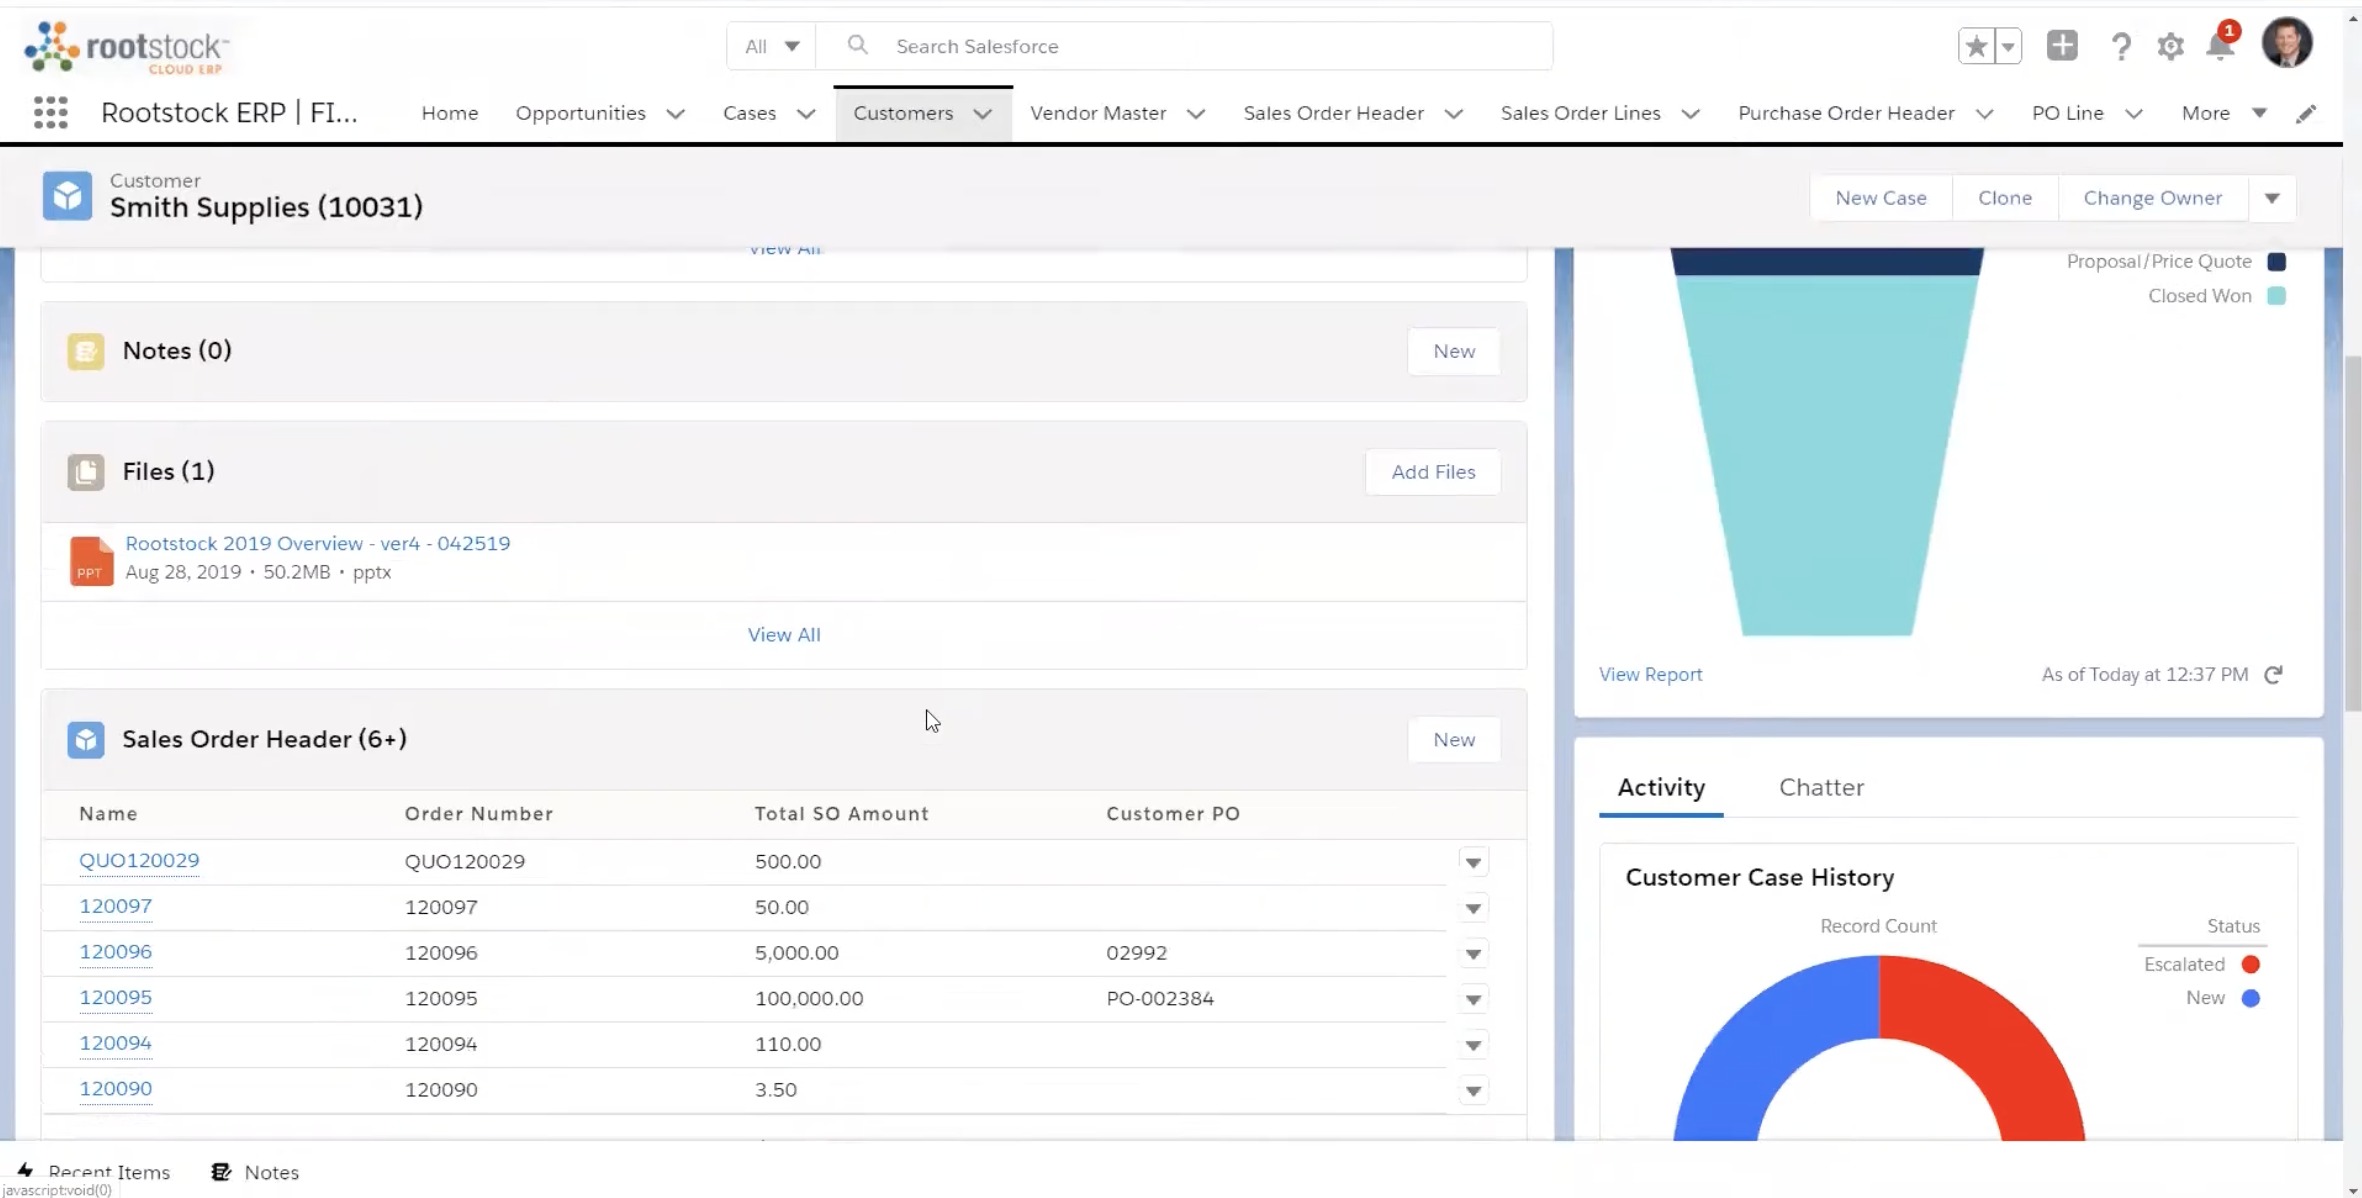Expand the row options for order 120096
The width and height of the screenshot is (2362, 1198).
pos(1471,952)
